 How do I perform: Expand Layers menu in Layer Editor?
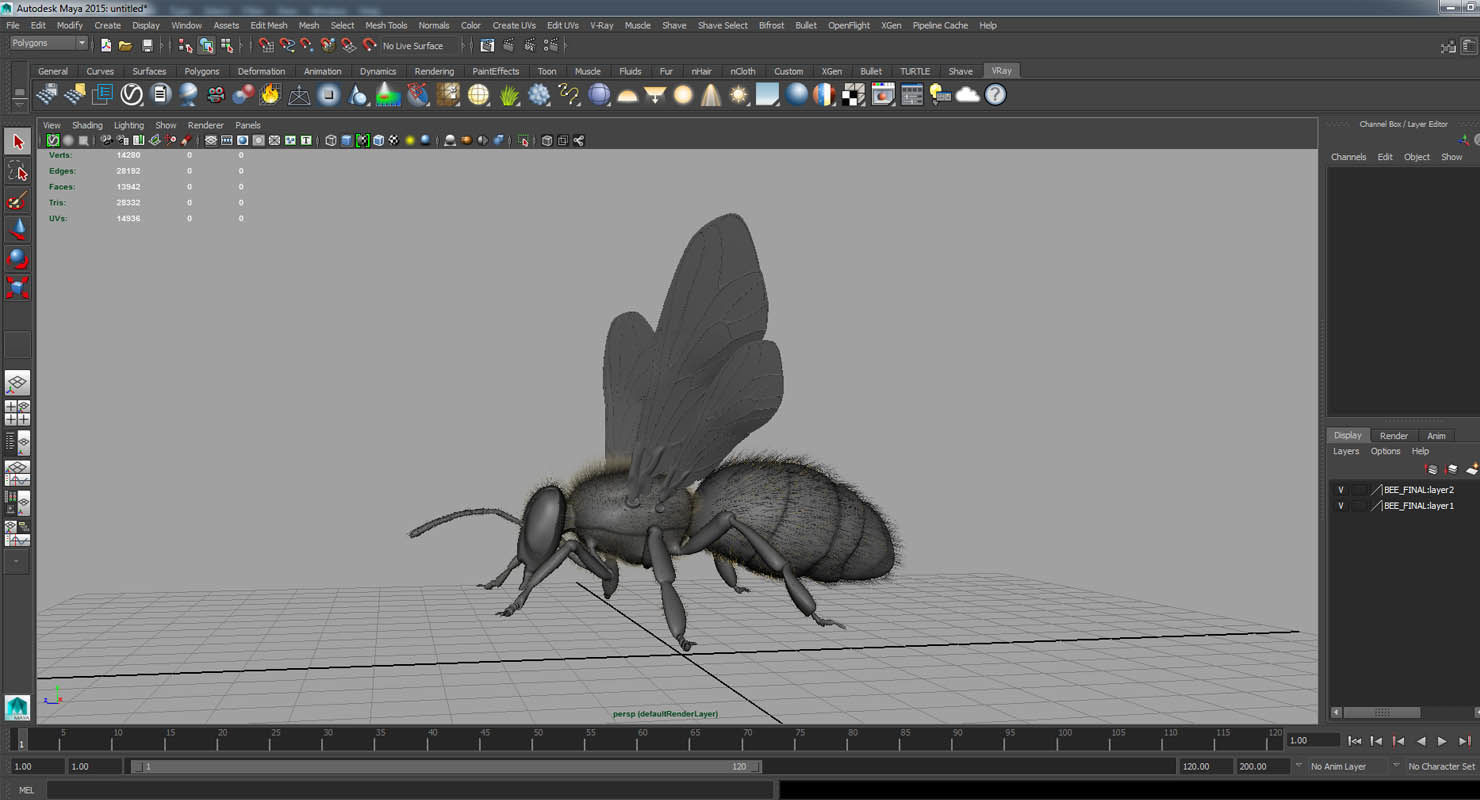(1346, 451)
